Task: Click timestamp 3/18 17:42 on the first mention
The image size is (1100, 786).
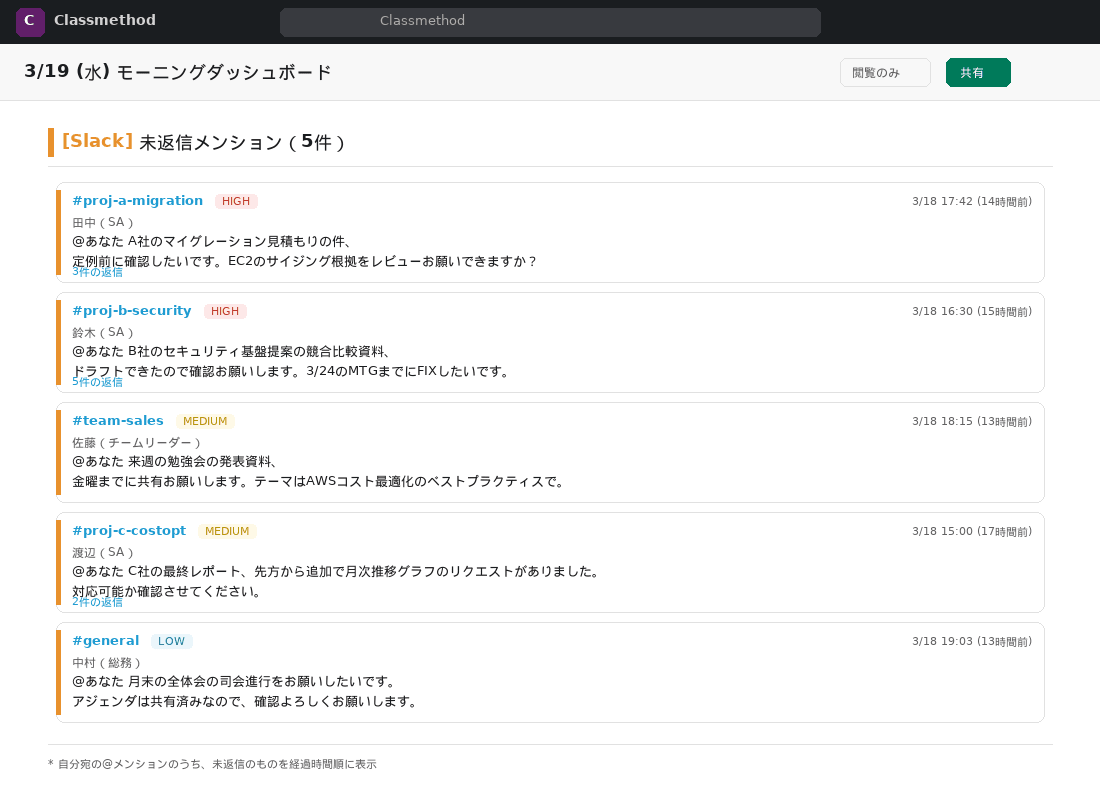Action: point(972,201)
